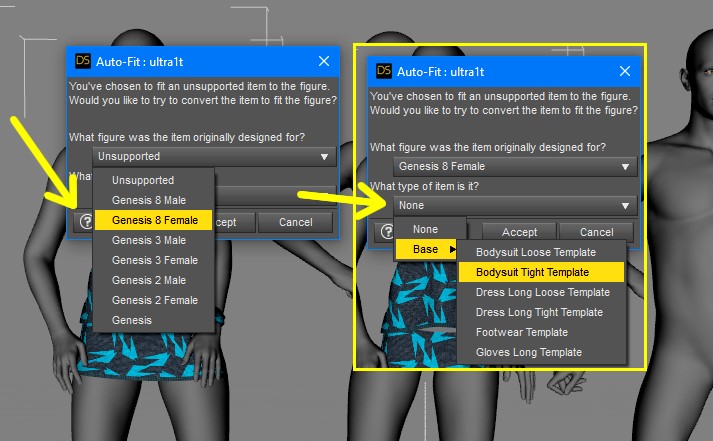
Task: Pick Gloves Long Template
Action: point(541,352)
